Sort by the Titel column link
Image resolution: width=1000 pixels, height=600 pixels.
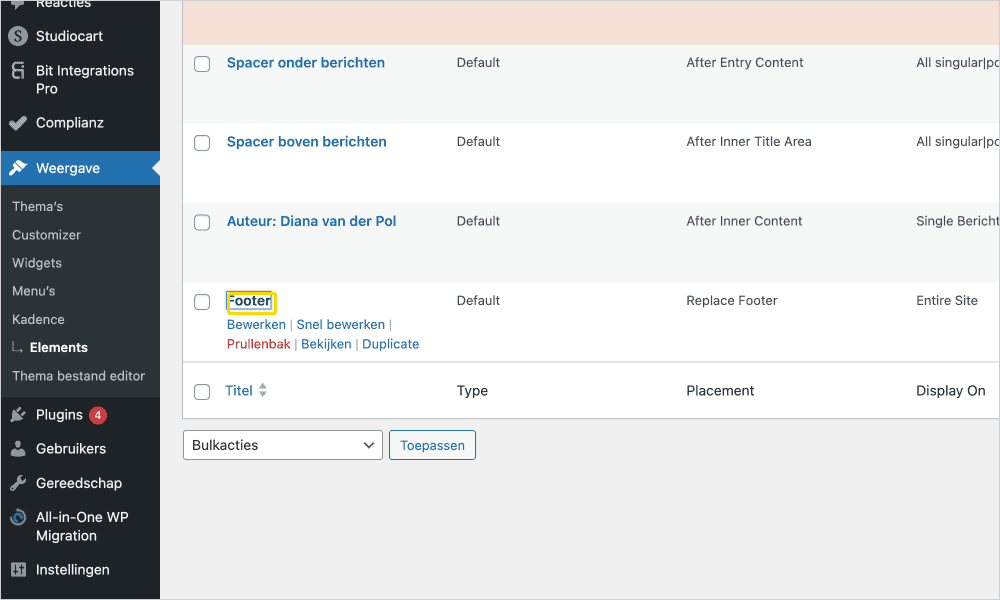tap(239, 391)
